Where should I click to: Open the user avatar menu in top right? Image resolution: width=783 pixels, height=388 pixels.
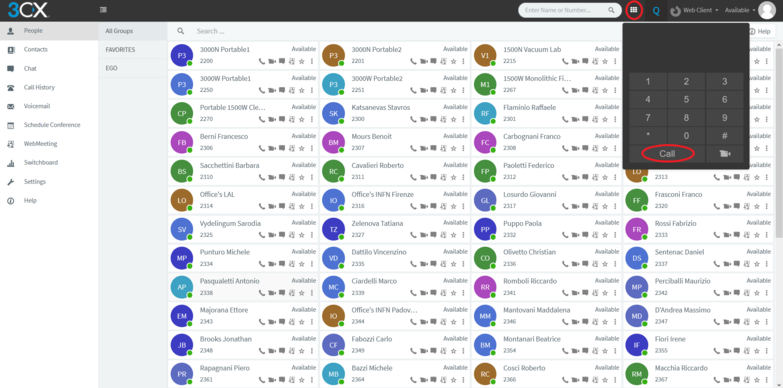767,10
